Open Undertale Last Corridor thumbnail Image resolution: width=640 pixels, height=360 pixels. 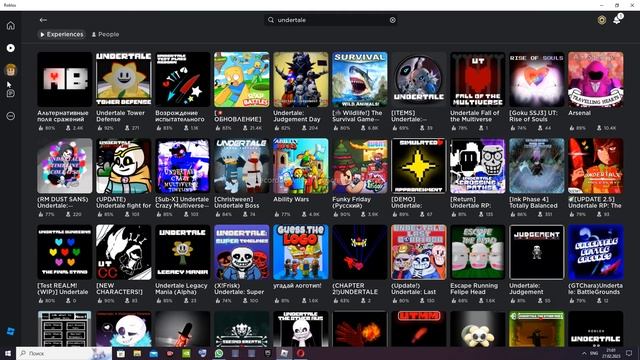[x=419, y=252]
